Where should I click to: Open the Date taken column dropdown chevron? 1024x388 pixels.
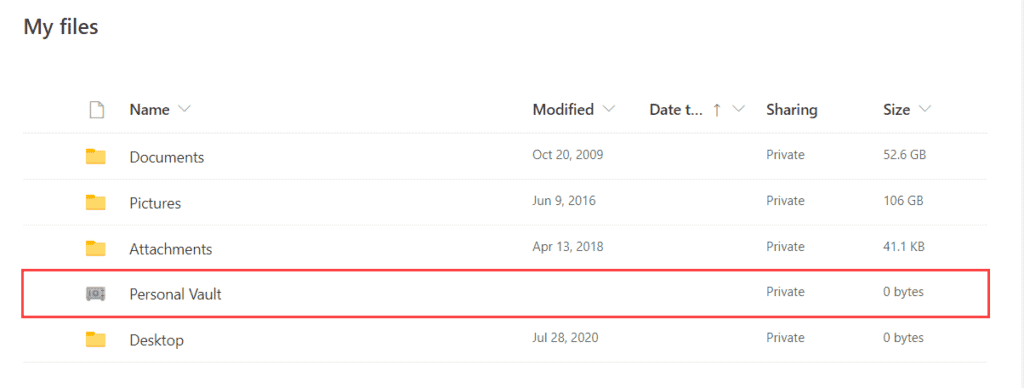tap(739, 110)
